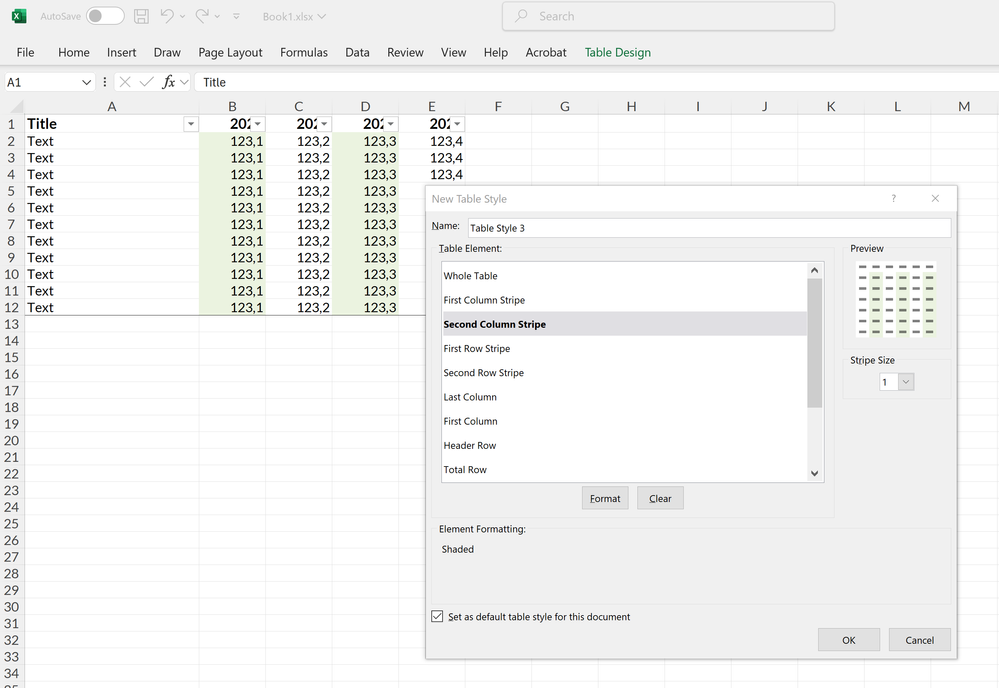Click the Redo arrow icon

(202, 16)
